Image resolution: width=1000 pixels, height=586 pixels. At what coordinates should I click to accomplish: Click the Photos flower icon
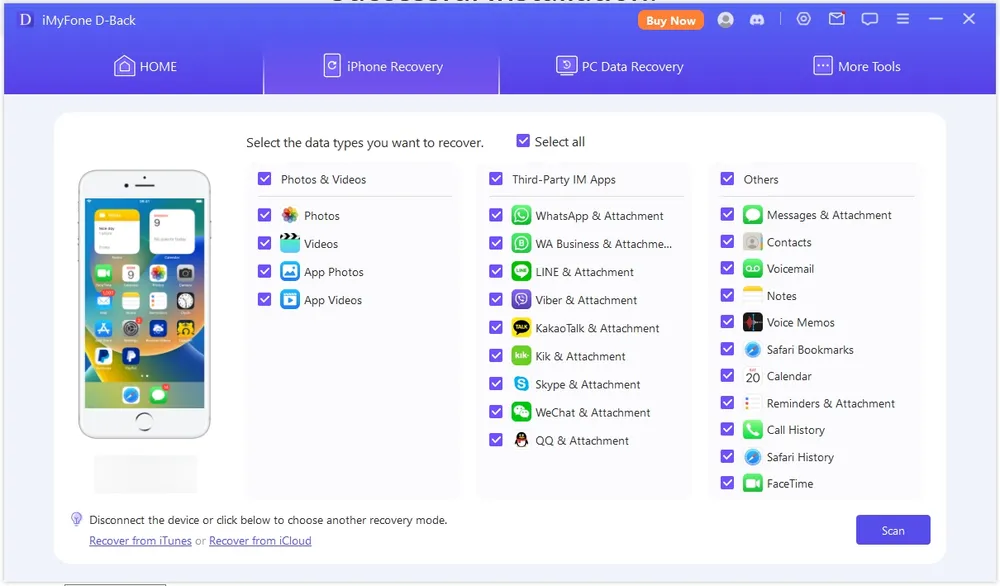click(290, 215)
